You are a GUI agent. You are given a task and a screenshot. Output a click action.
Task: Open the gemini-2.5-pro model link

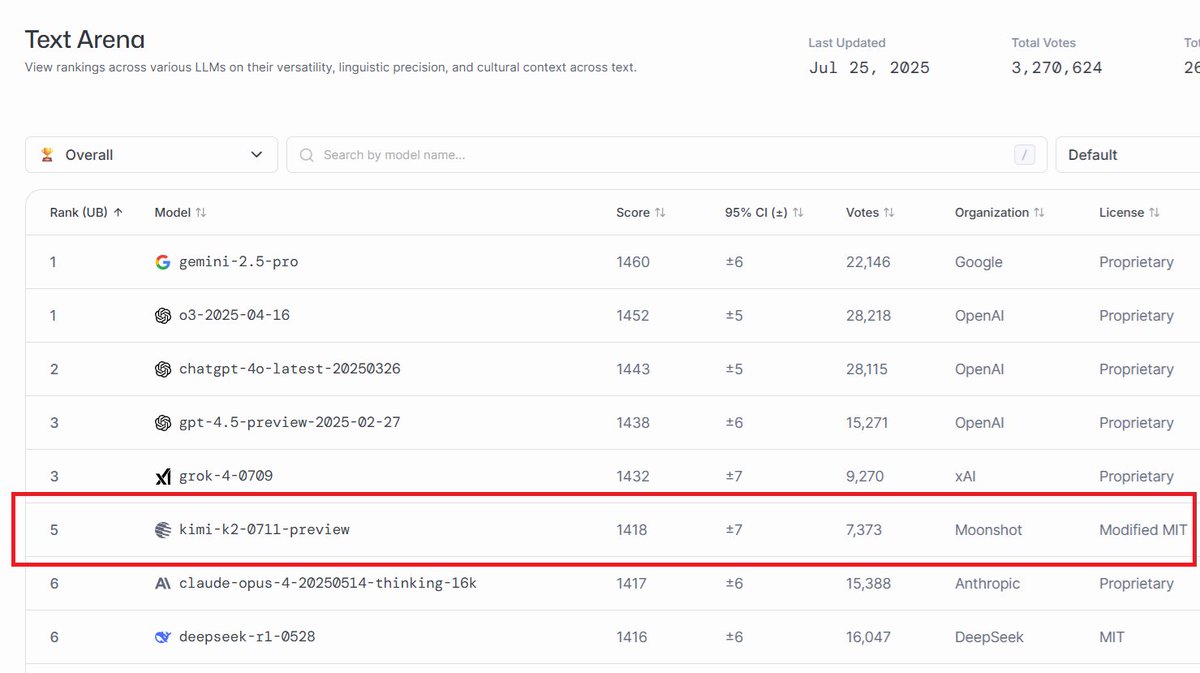(239, 262)
